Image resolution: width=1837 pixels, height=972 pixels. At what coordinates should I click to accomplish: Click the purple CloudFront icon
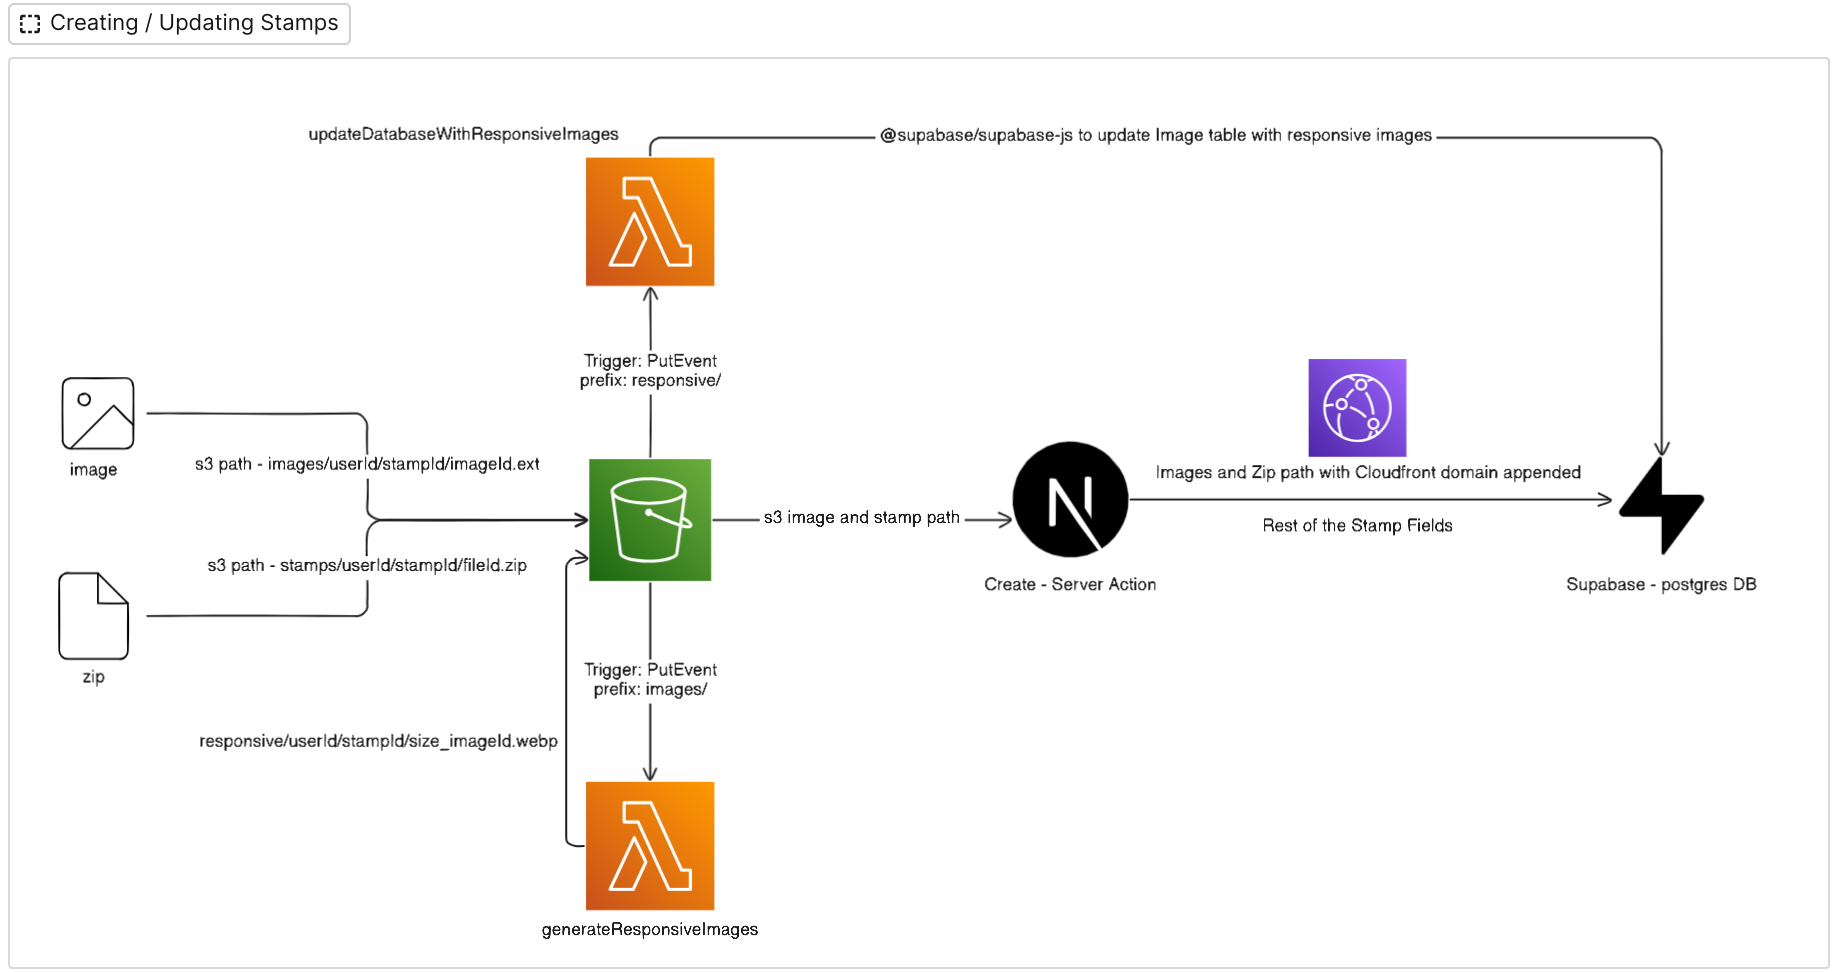[1357, 408]
